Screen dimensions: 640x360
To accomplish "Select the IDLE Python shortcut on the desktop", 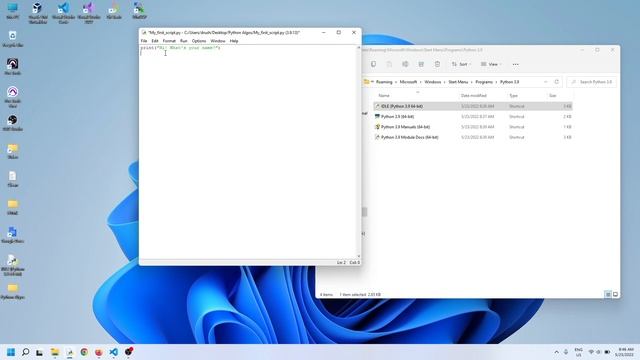I will pos(13,265).
